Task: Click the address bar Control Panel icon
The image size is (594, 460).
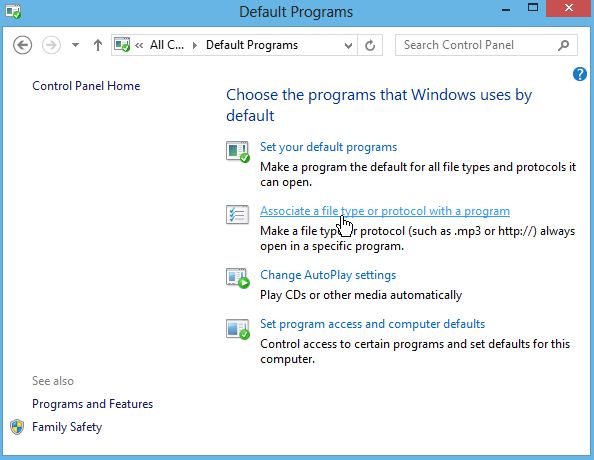Action: click(122, 45)
